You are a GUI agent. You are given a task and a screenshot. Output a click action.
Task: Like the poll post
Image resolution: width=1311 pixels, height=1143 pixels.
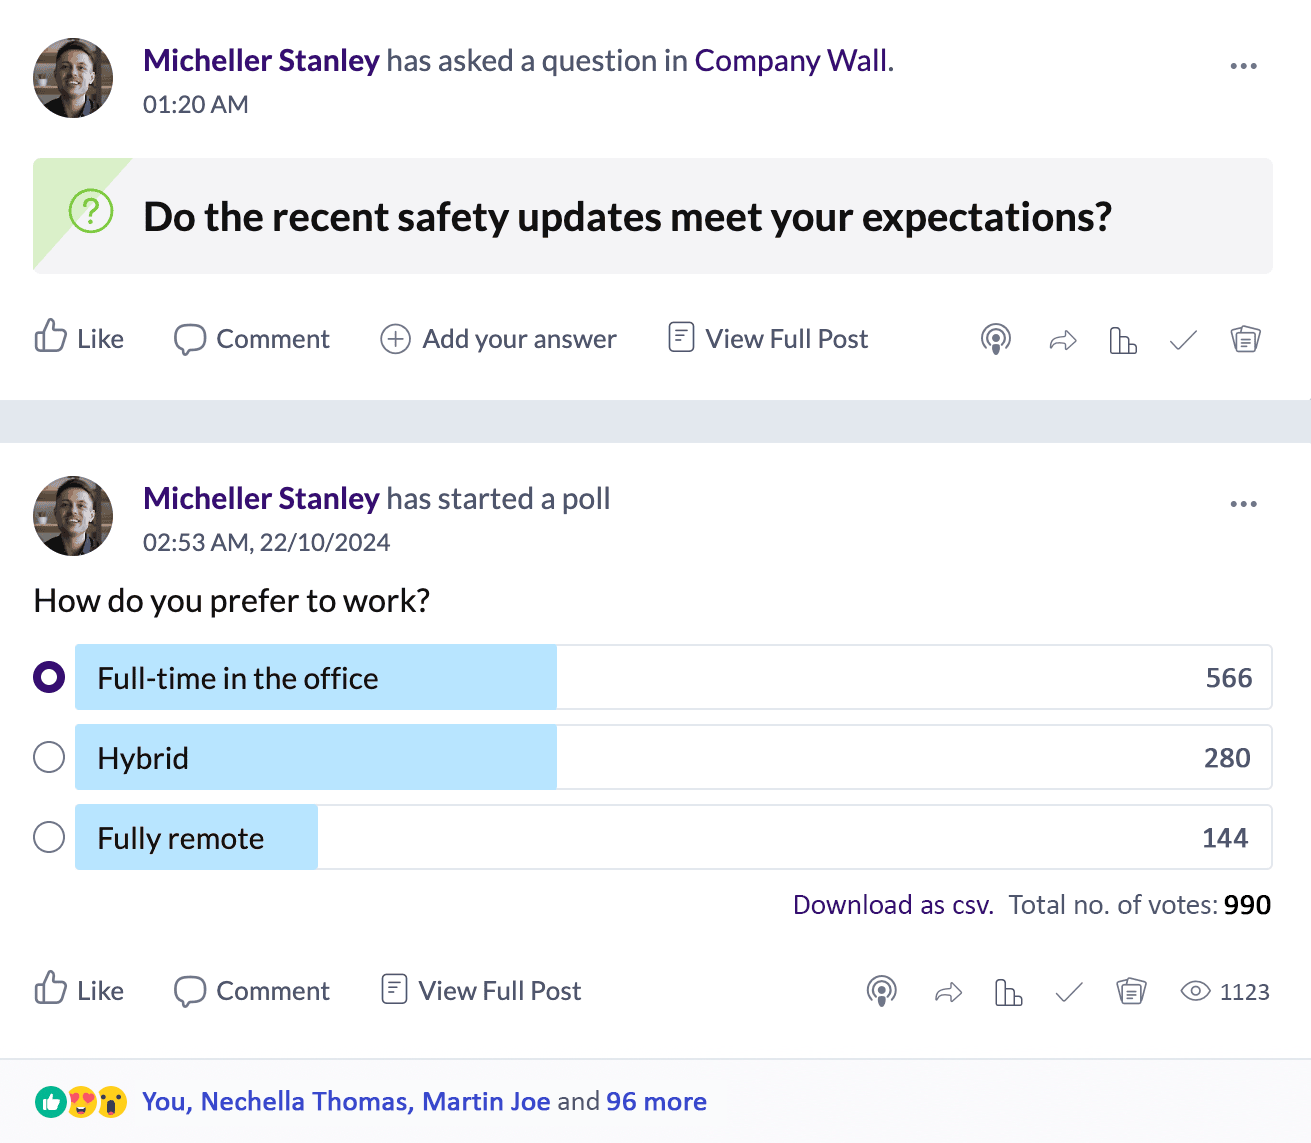[x=79, y=990]
